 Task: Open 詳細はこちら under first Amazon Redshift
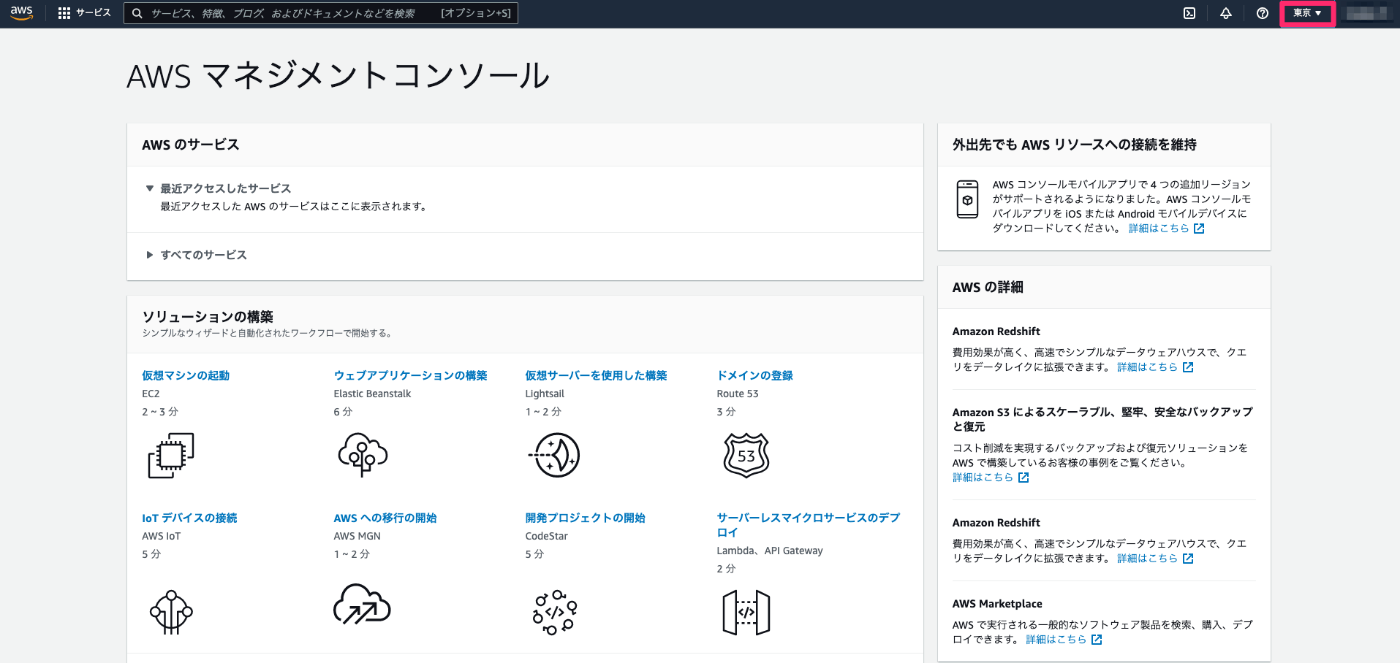click(1155, 367)
